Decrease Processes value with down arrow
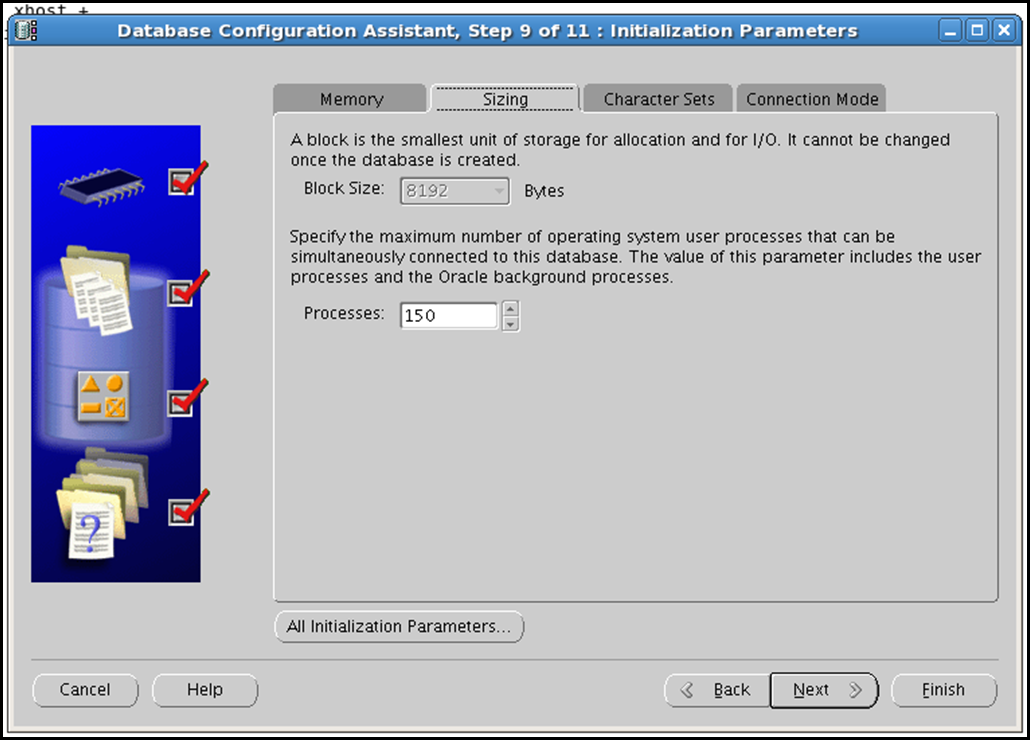 pos(510,324)
